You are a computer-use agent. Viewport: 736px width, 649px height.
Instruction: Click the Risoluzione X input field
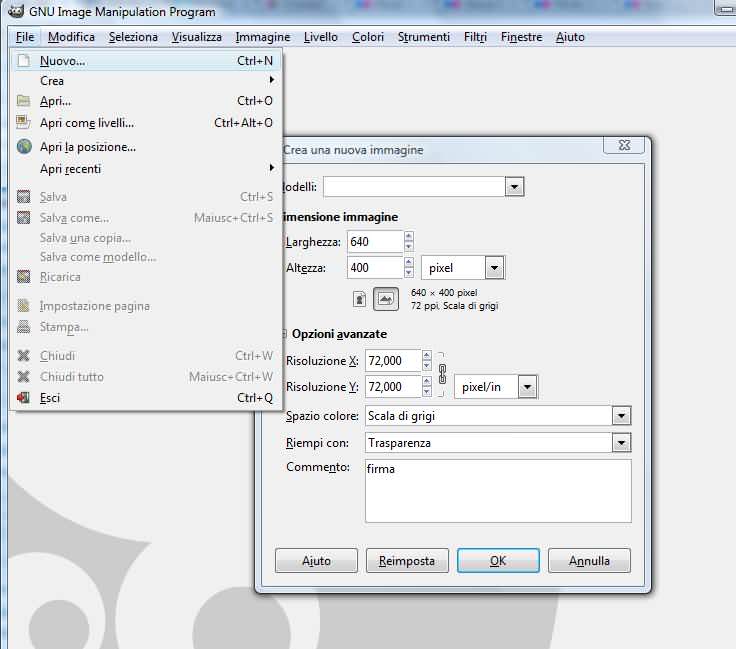coord(393,361)
